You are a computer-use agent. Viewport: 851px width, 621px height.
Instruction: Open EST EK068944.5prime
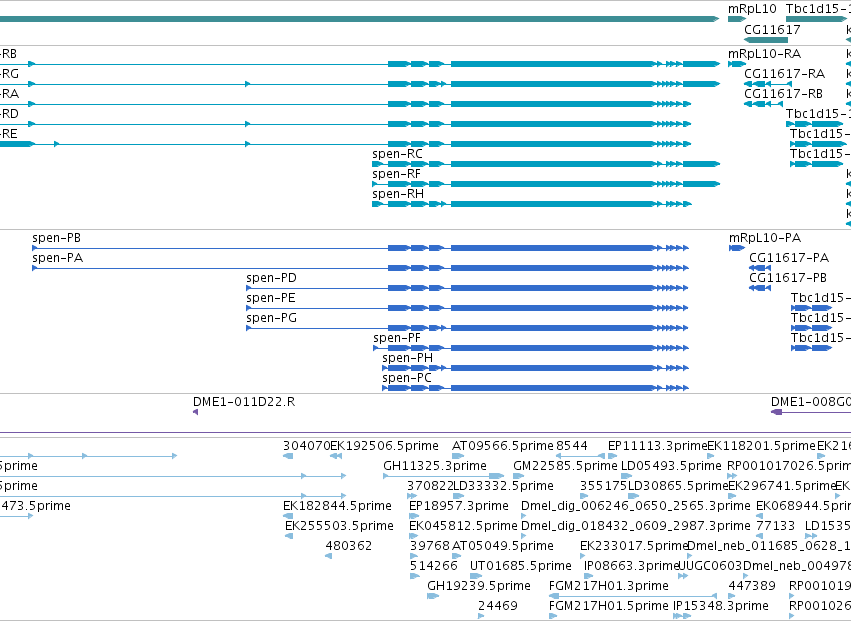tap(803, 507)
